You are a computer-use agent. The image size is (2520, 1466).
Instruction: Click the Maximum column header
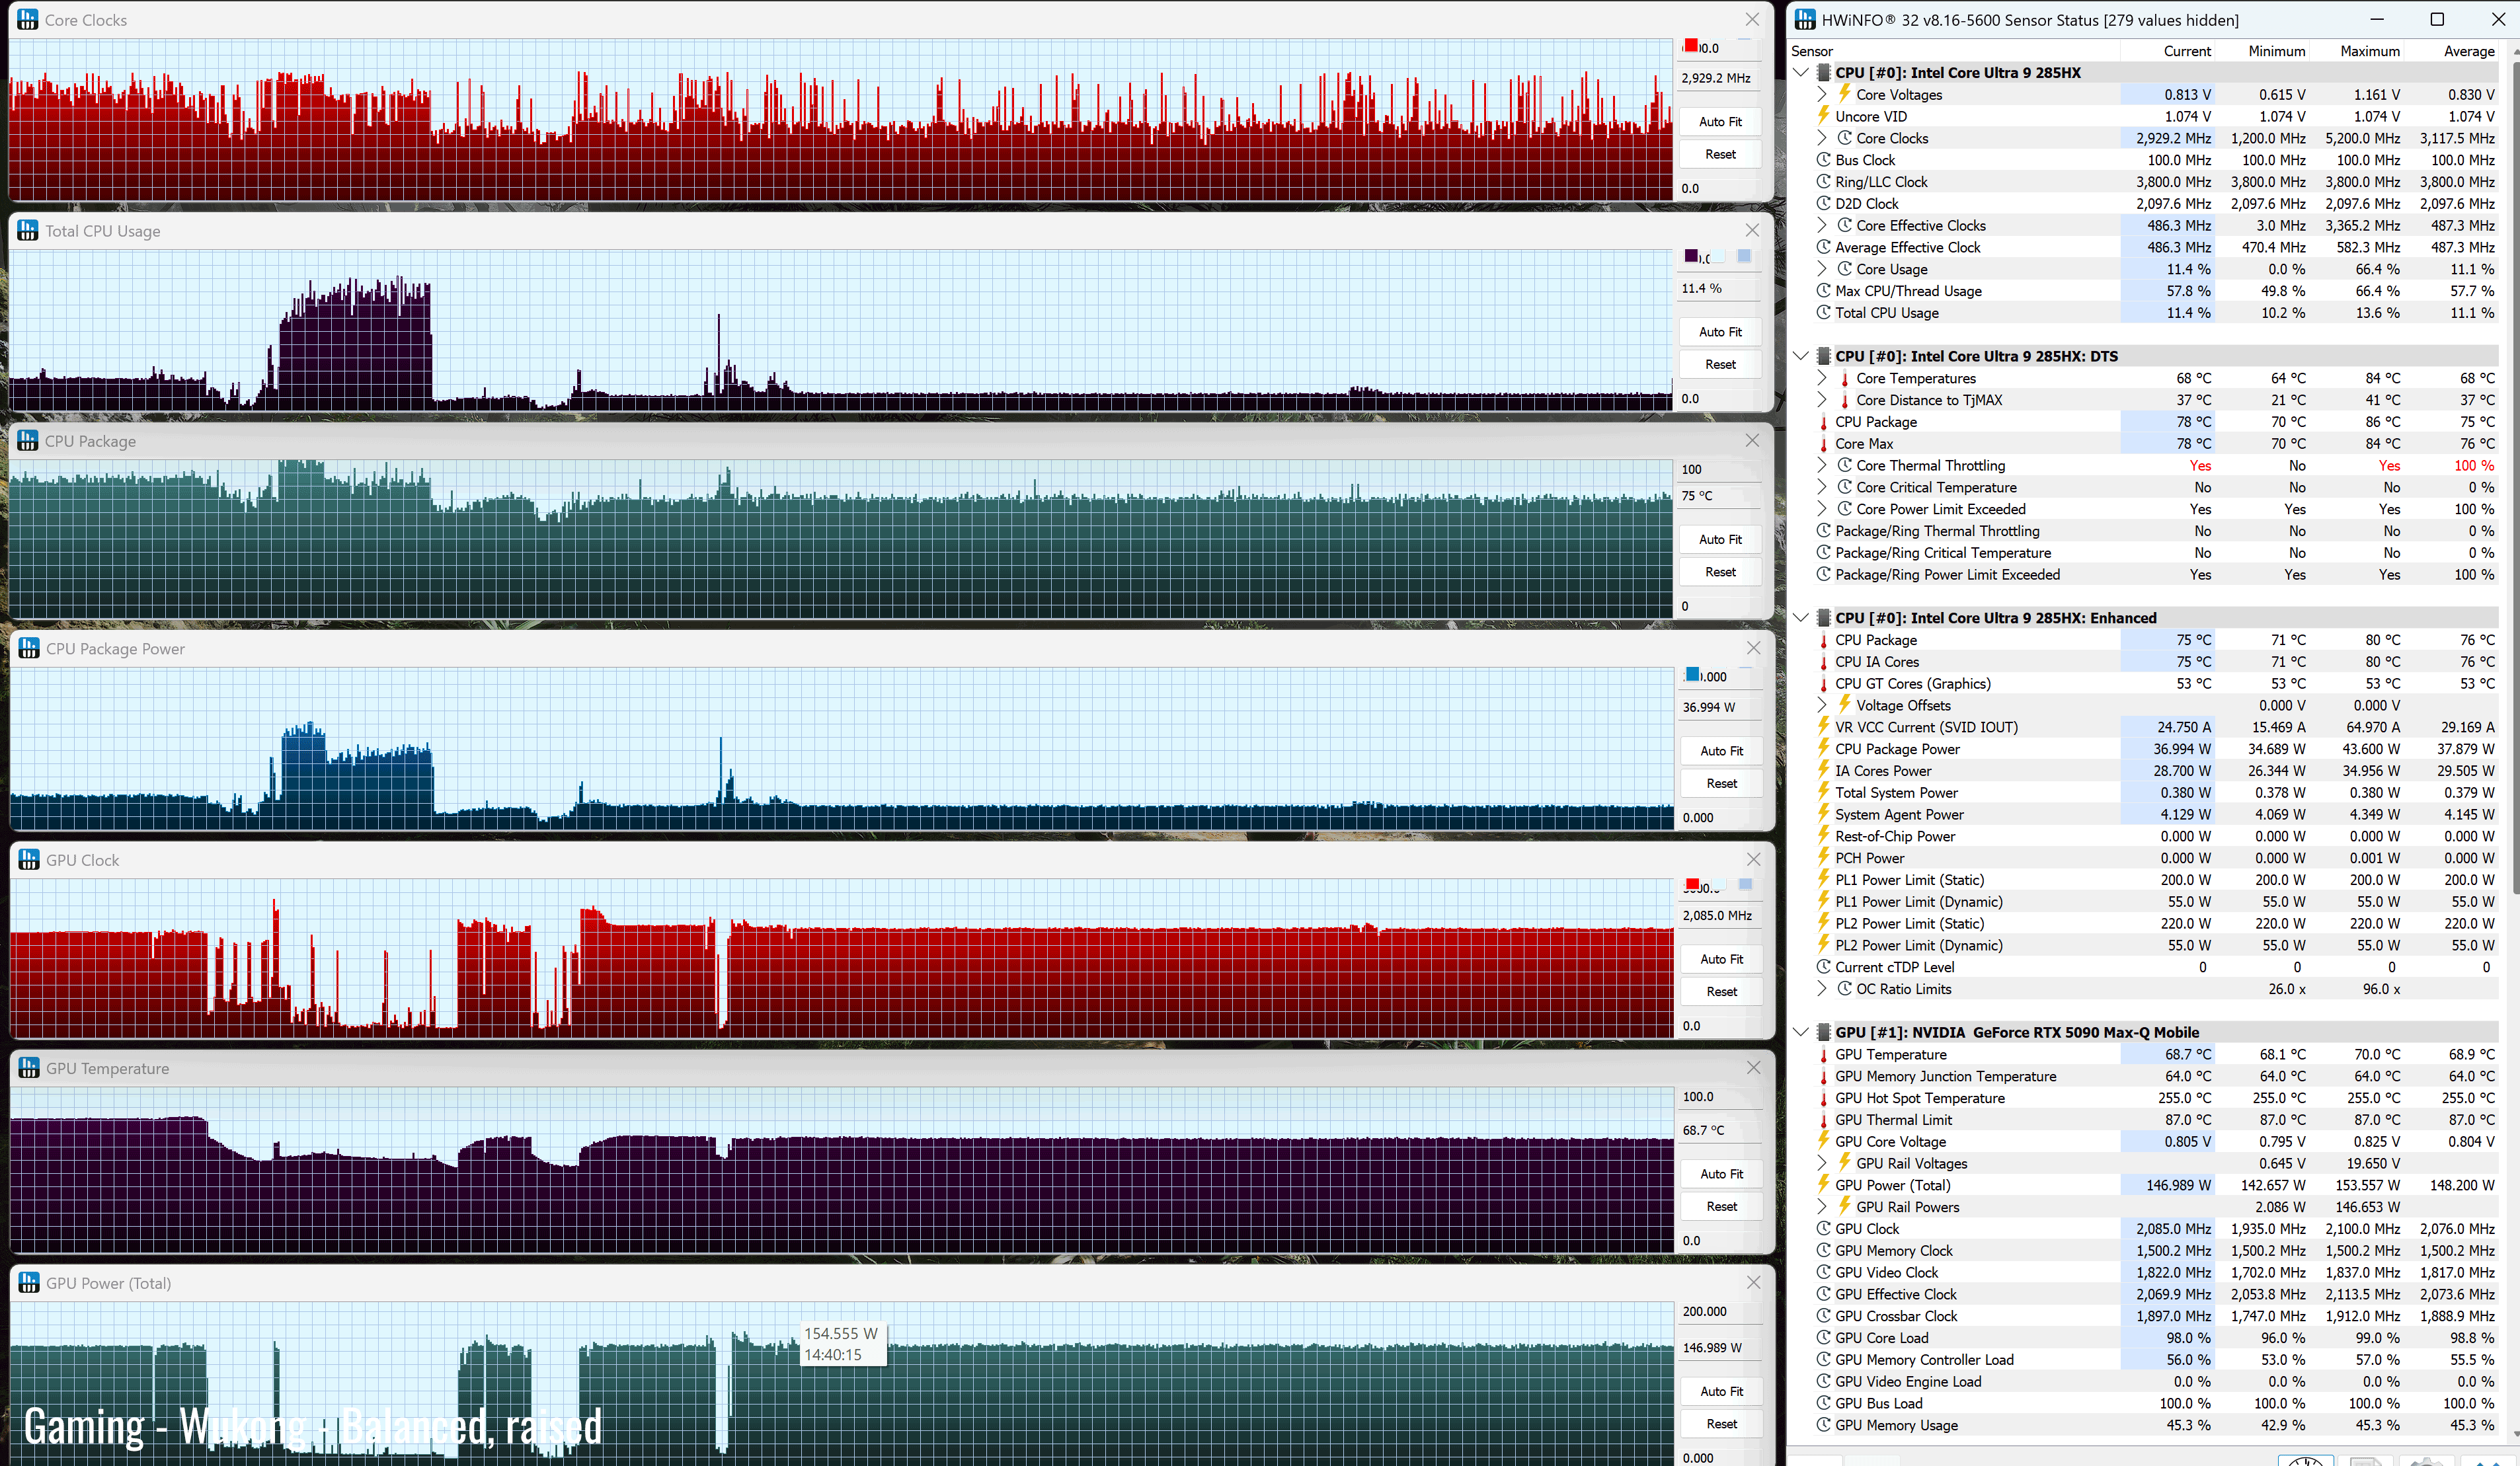coord(2357,51)
